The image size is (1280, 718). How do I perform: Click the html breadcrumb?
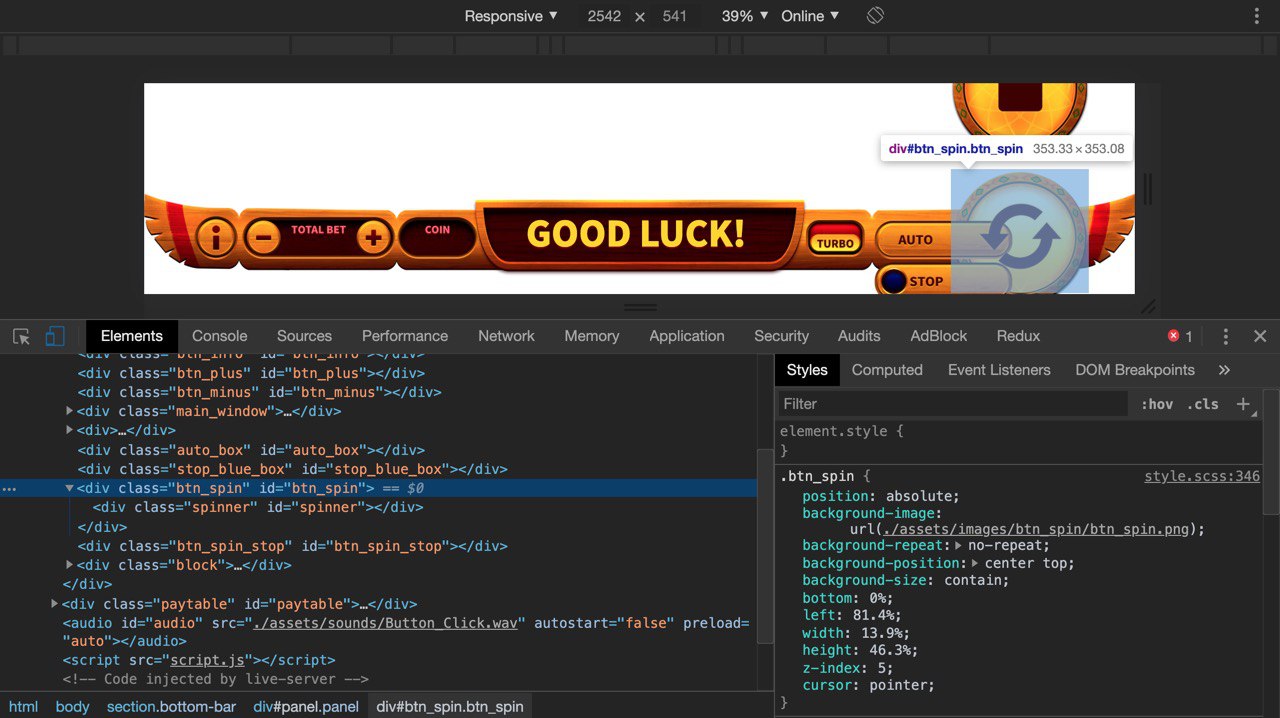(23, 706)
